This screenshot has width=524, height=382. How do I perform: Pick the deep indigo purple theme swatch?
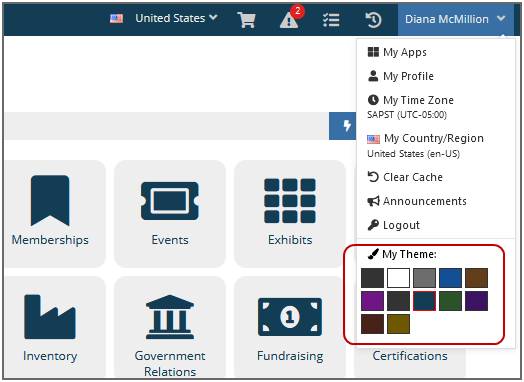[x=477, y=301]
